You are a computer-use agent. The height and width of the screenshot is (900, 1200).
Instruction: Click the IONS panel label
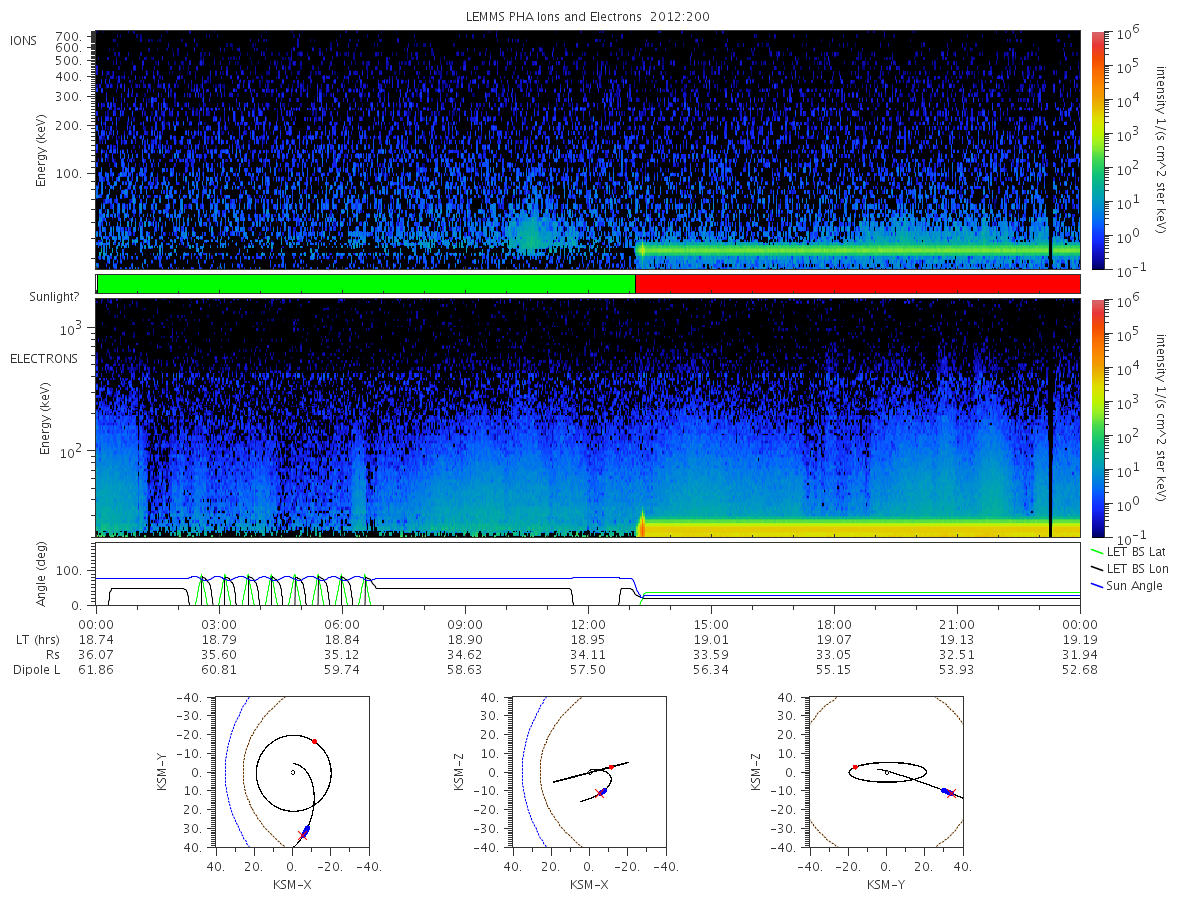24,40
